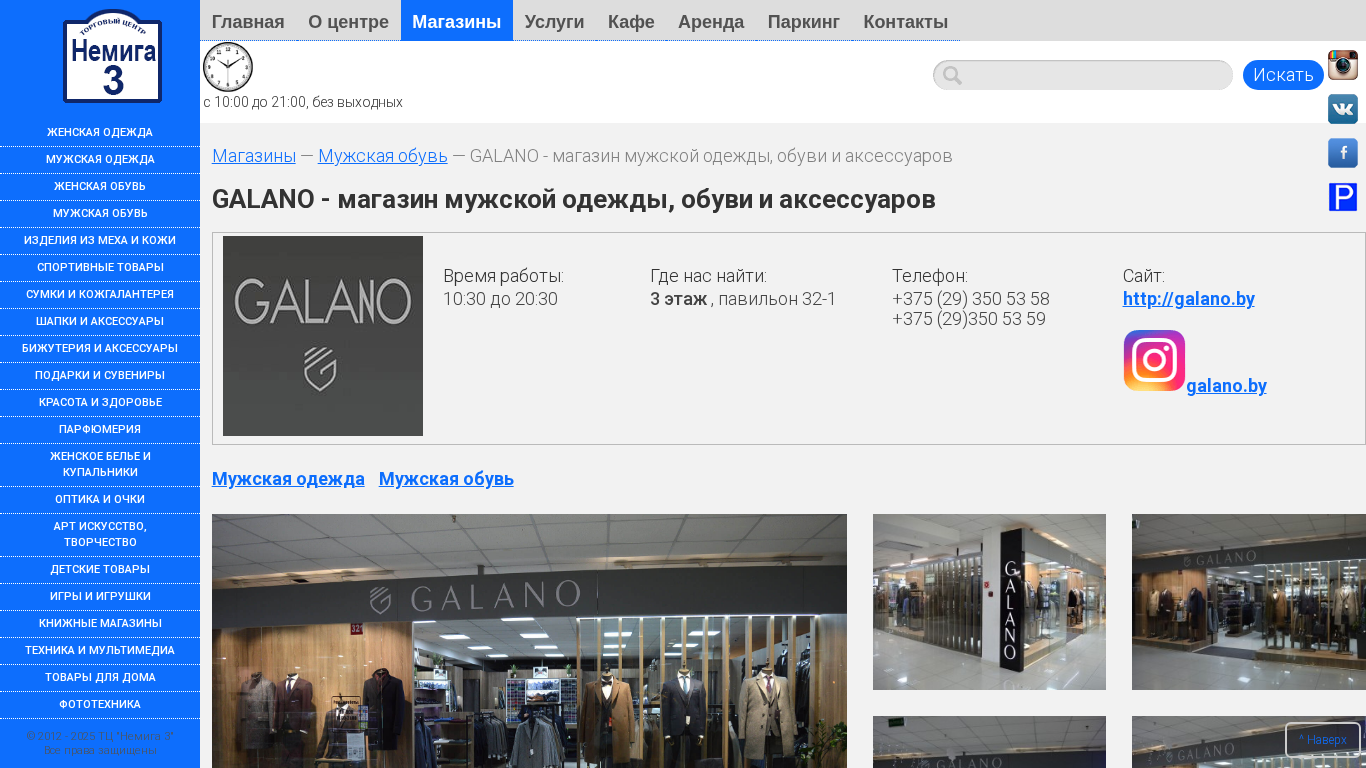Open Парфюмерия sidebar category

pos(100,430)
